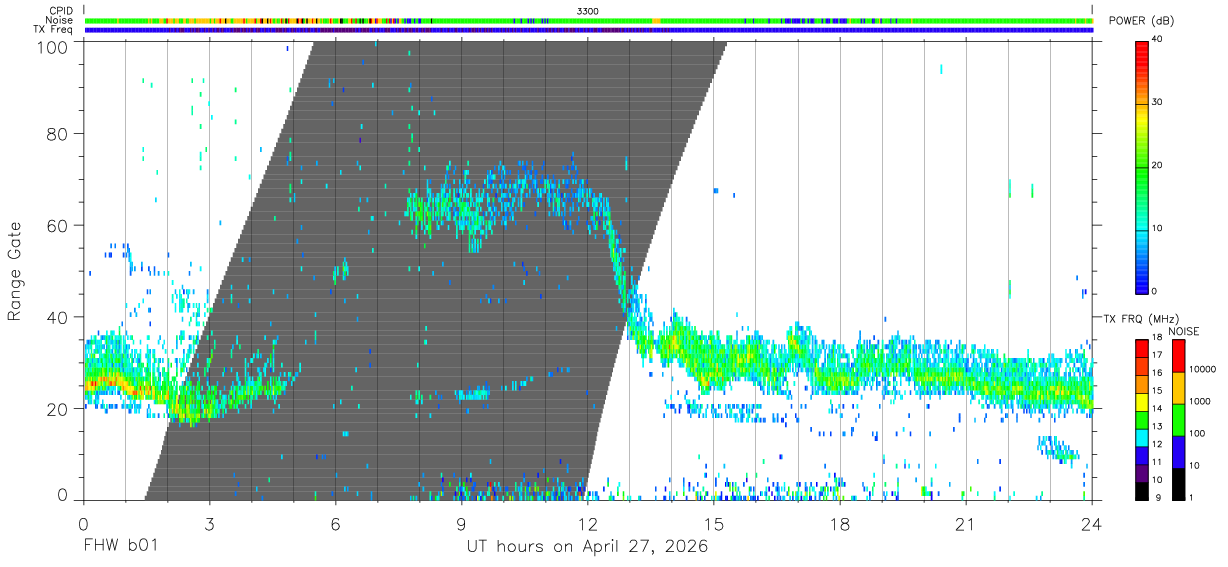This screenshot has width=1228, height=567.
Task: Click the CPID value 3300
Action: click(x=589, y=10)
